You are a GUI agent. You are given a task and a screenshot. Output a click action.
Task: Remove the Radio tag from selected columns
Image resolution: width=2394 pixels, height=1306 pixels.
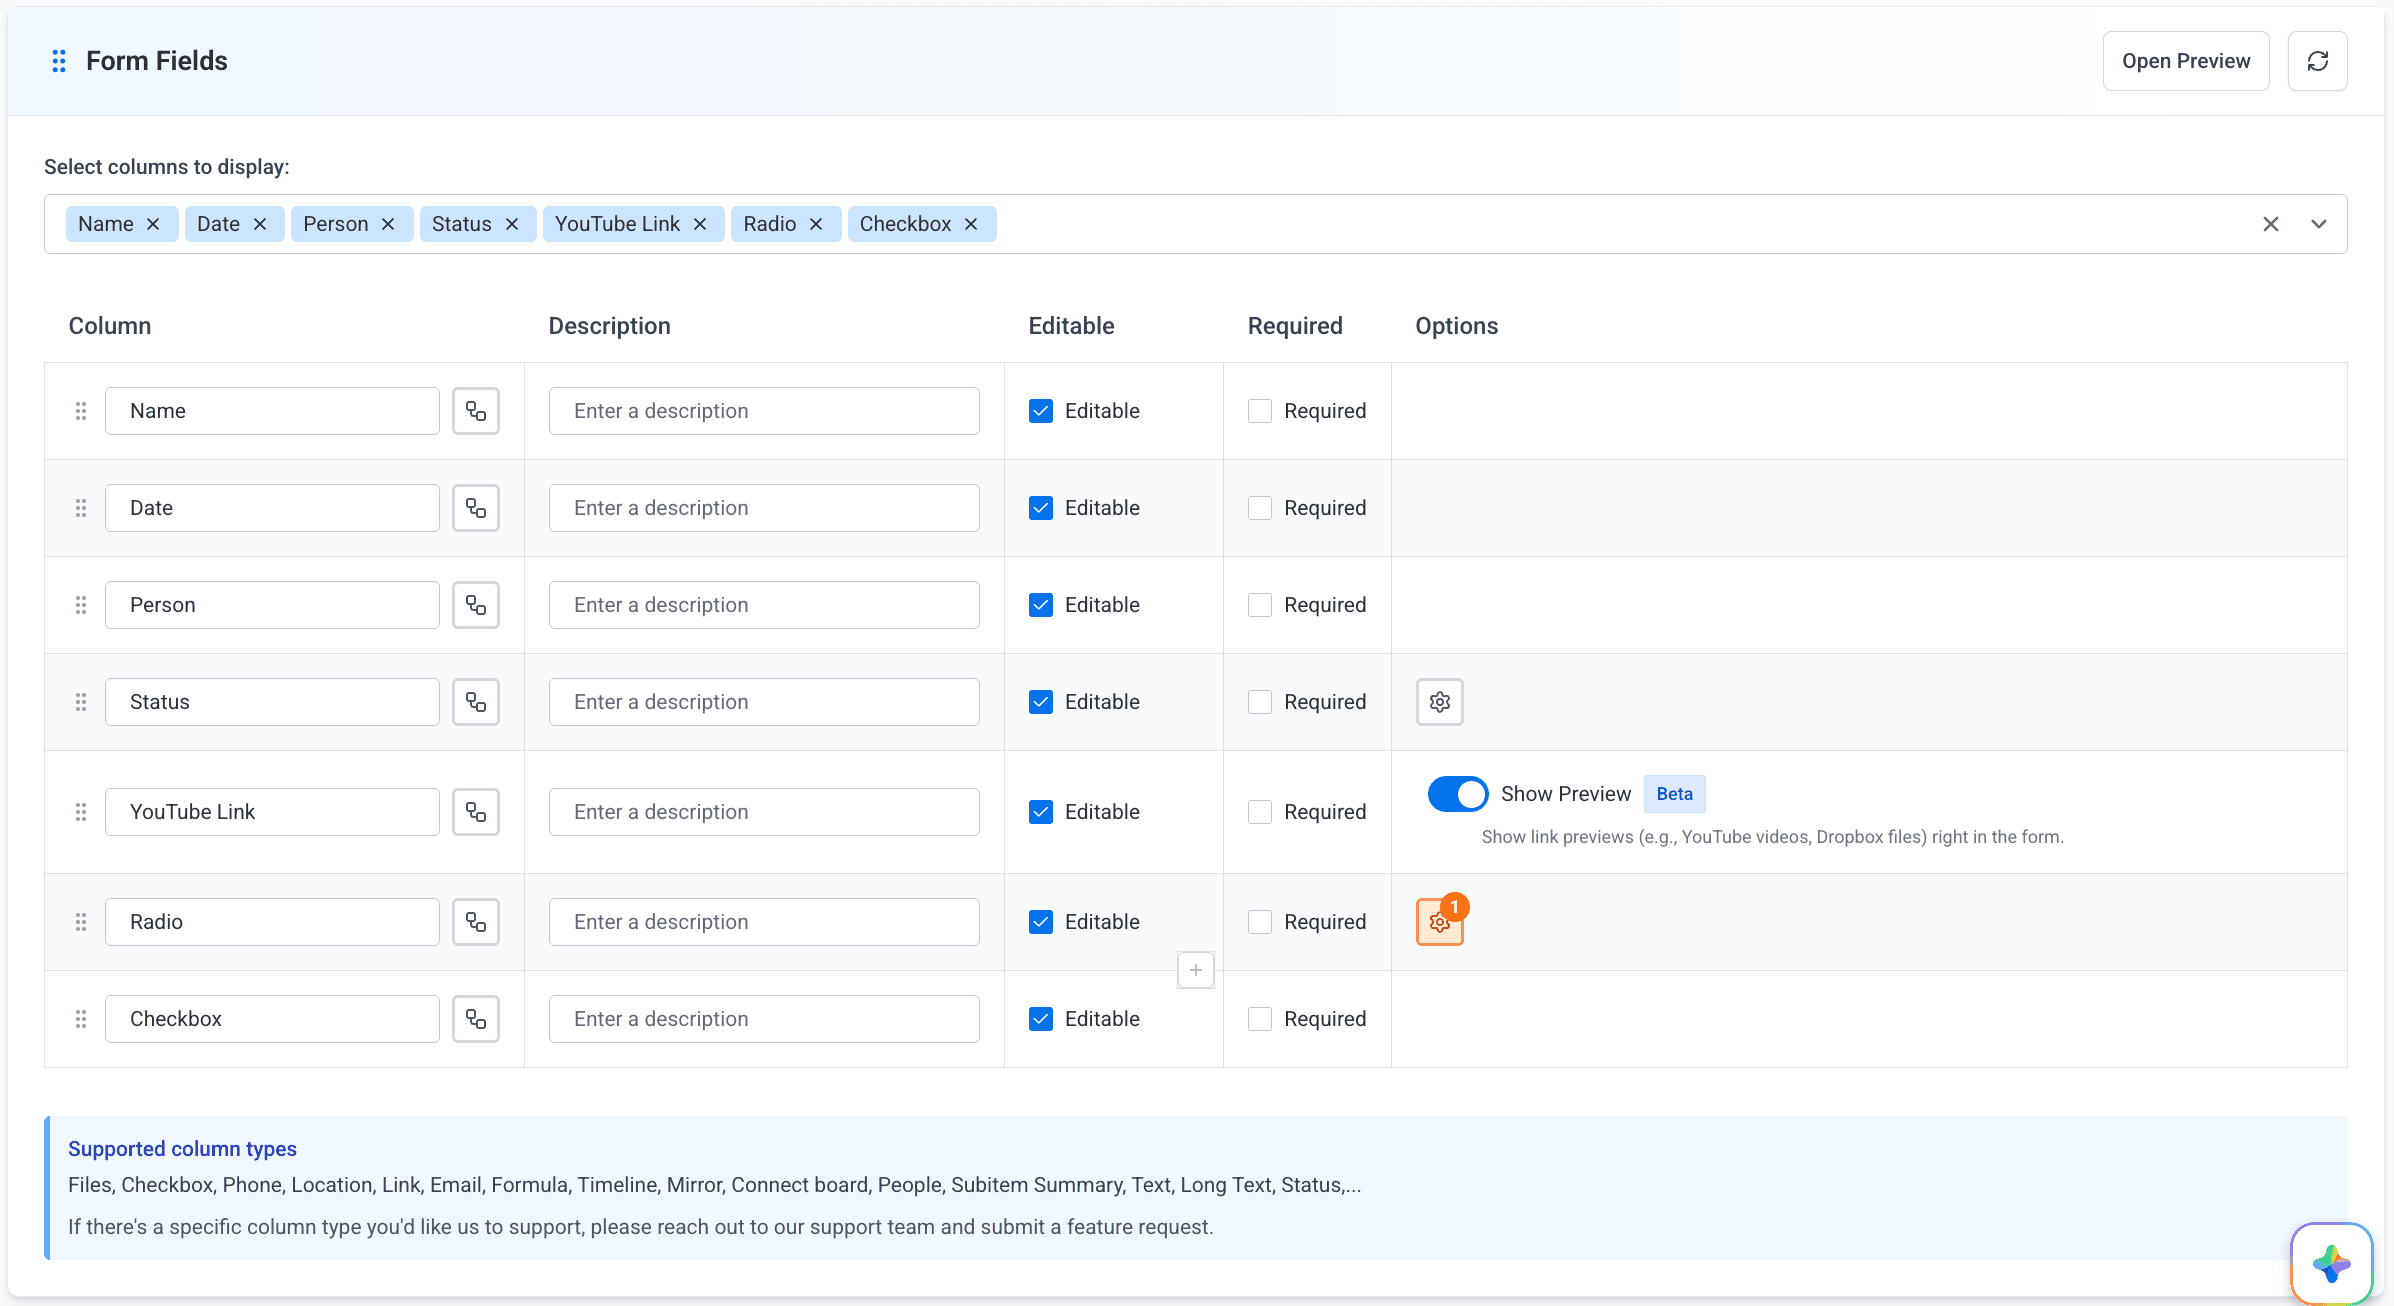click(x=816, y=224)
